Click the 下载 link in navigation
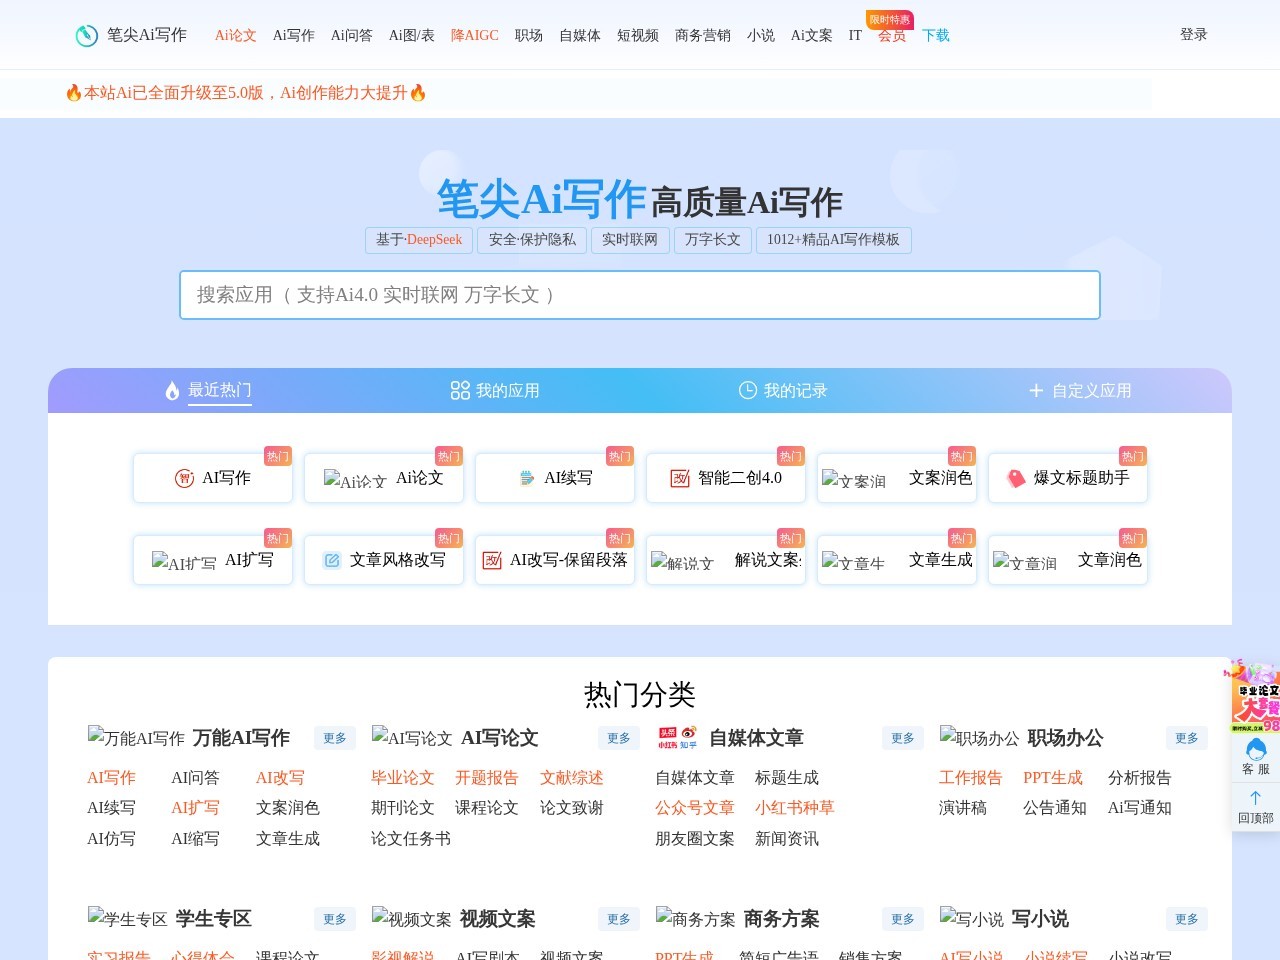 pos(936,35)
